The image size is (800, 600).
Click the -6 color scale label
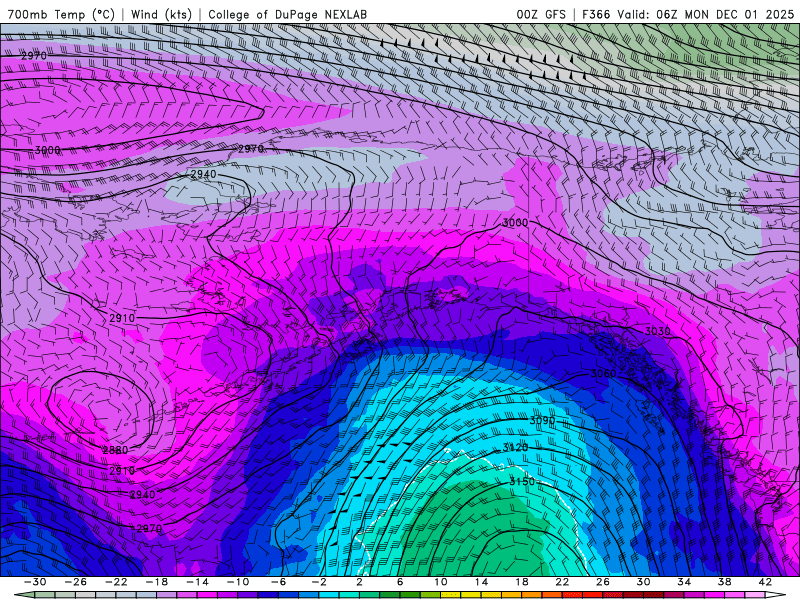(x=279, y=582)
